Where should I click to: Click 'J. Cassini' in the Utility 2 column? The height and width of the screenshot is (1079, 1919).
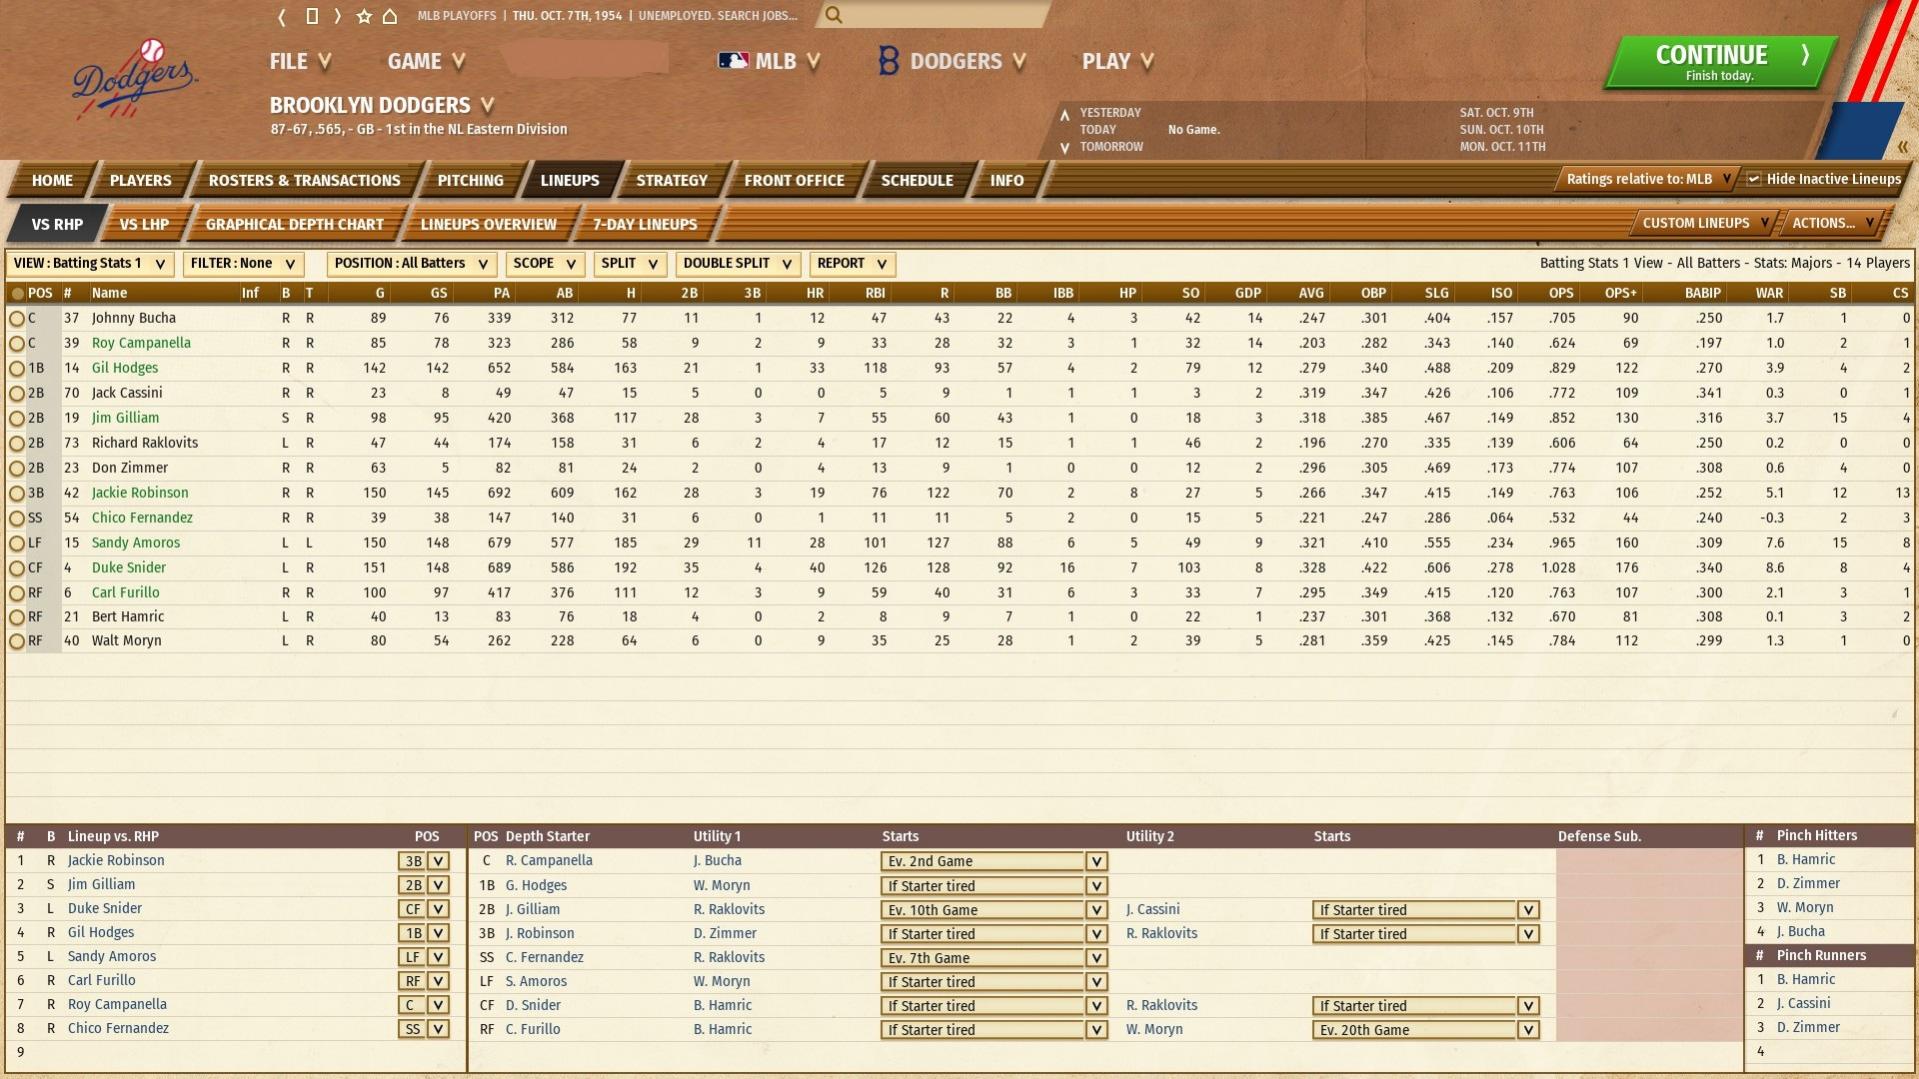[1152, 910]
